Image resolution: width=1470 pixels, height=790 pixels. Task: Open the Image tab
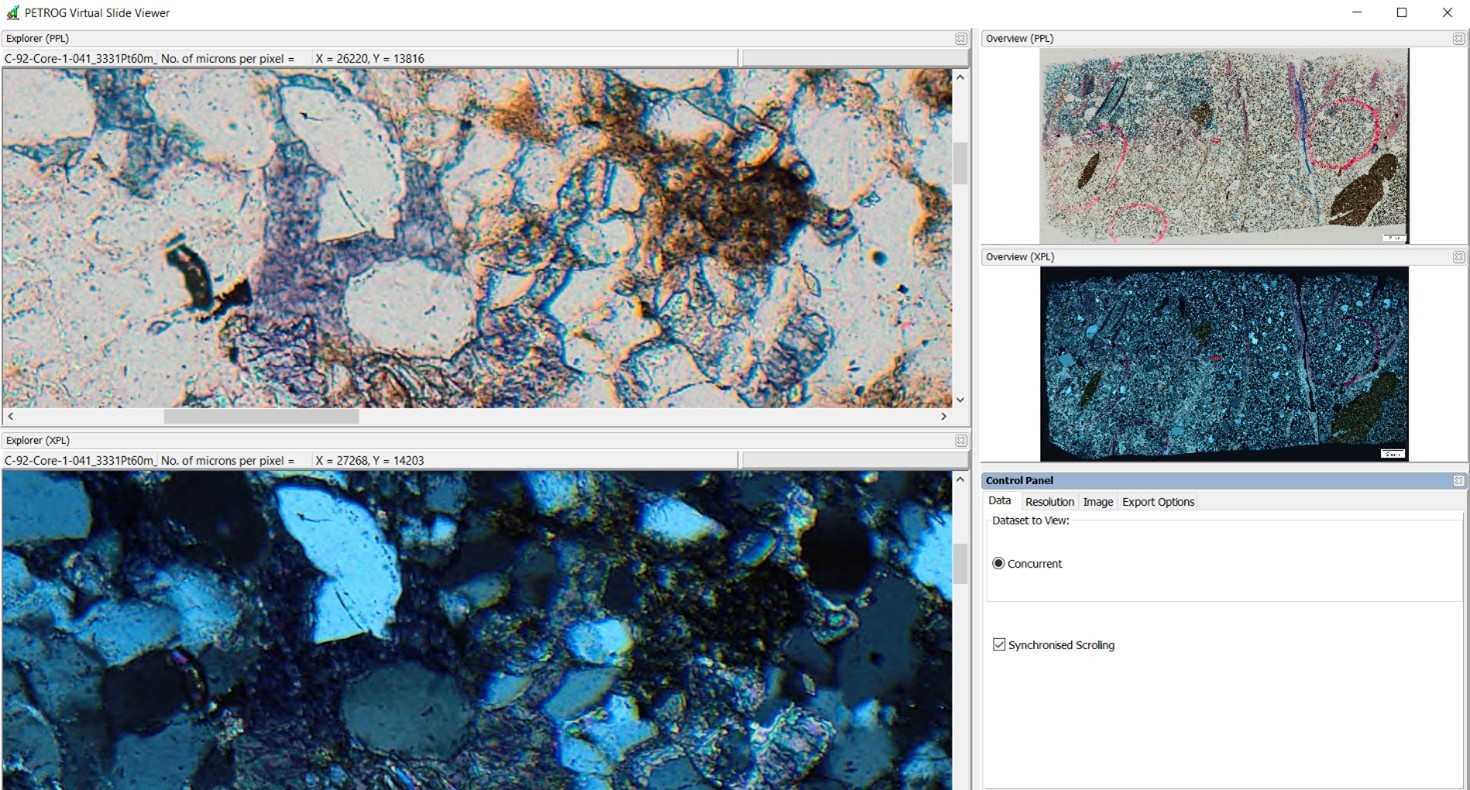tap(1097, 502)
